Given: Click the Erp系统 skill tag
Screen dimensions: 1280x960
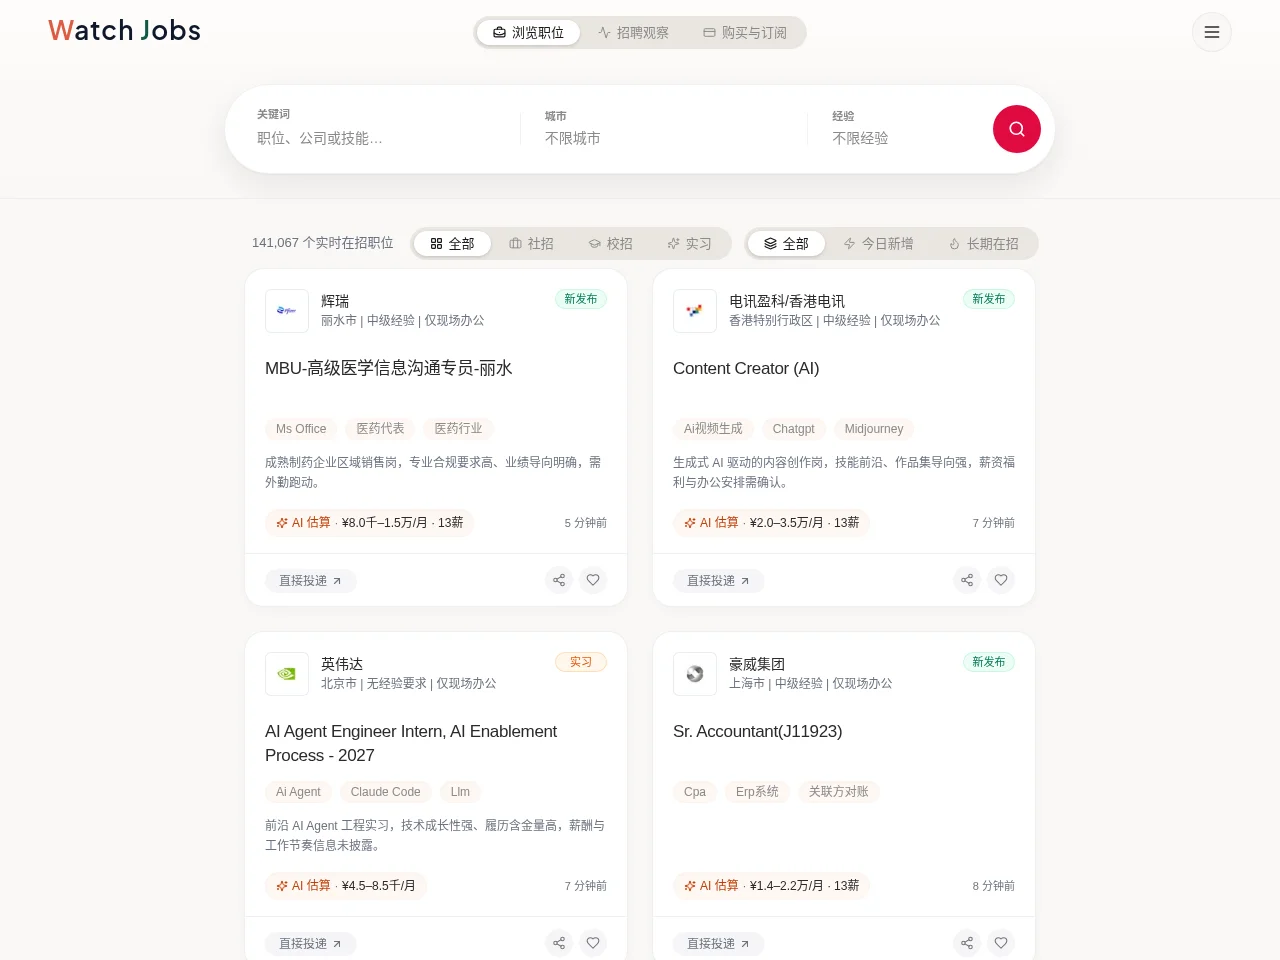Looking at the screenshot, I should click(757, 792).
